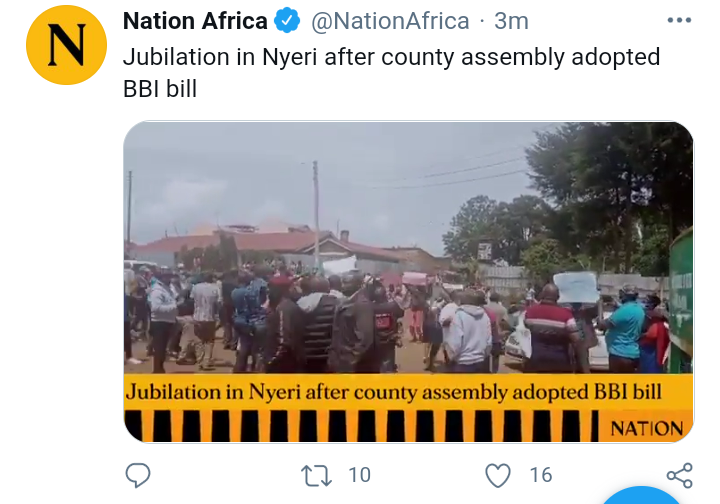Open the three-dot more options menu
The height and width of the screenshot is (504, 720).
click(x=679, y=20)
